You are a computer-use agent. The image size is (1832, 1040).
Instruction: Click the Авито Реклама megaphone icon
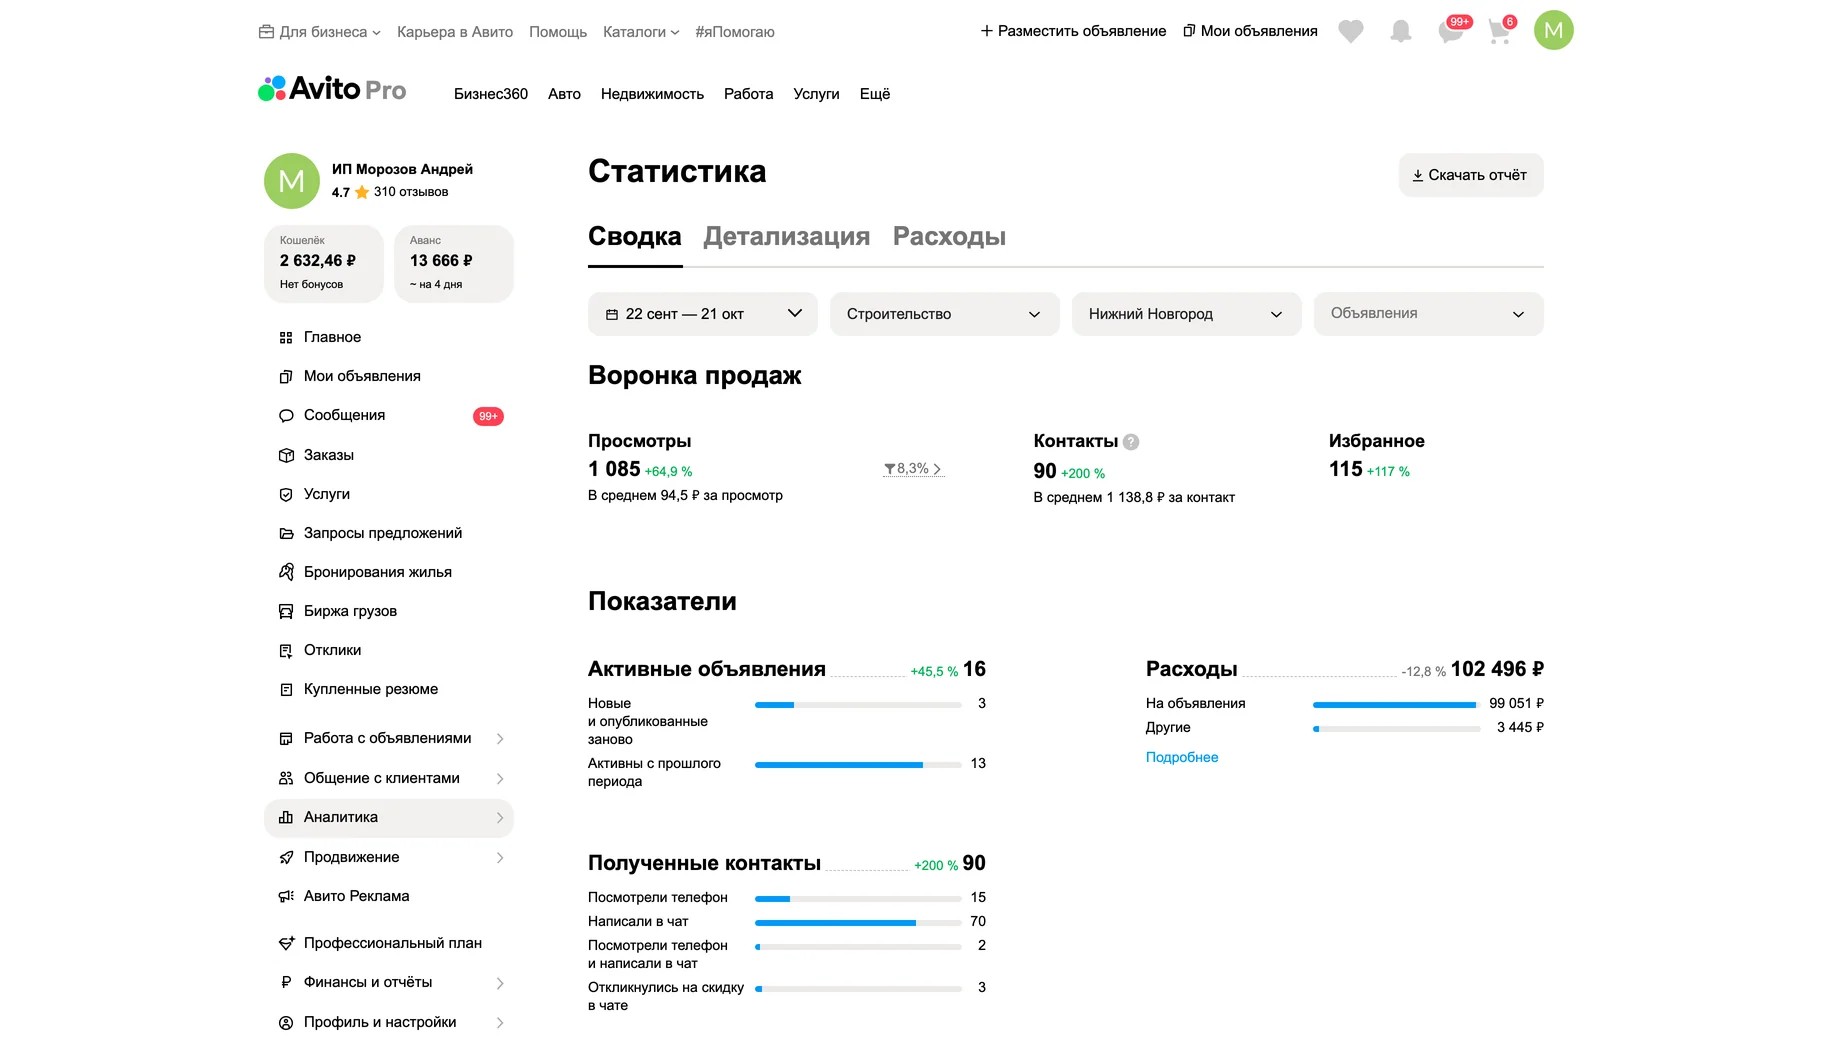pyautogui.click(x=286, y=897)
